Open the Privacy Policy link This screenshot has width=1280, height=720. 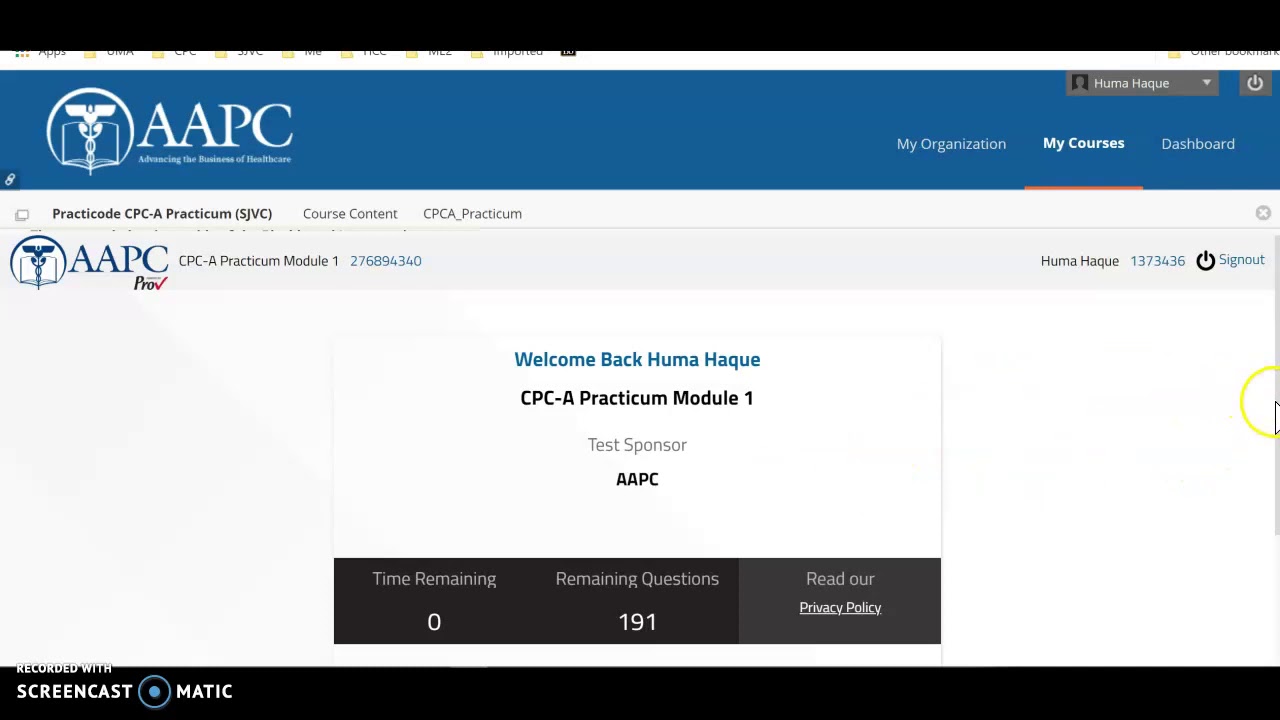[x=840, y=608]
